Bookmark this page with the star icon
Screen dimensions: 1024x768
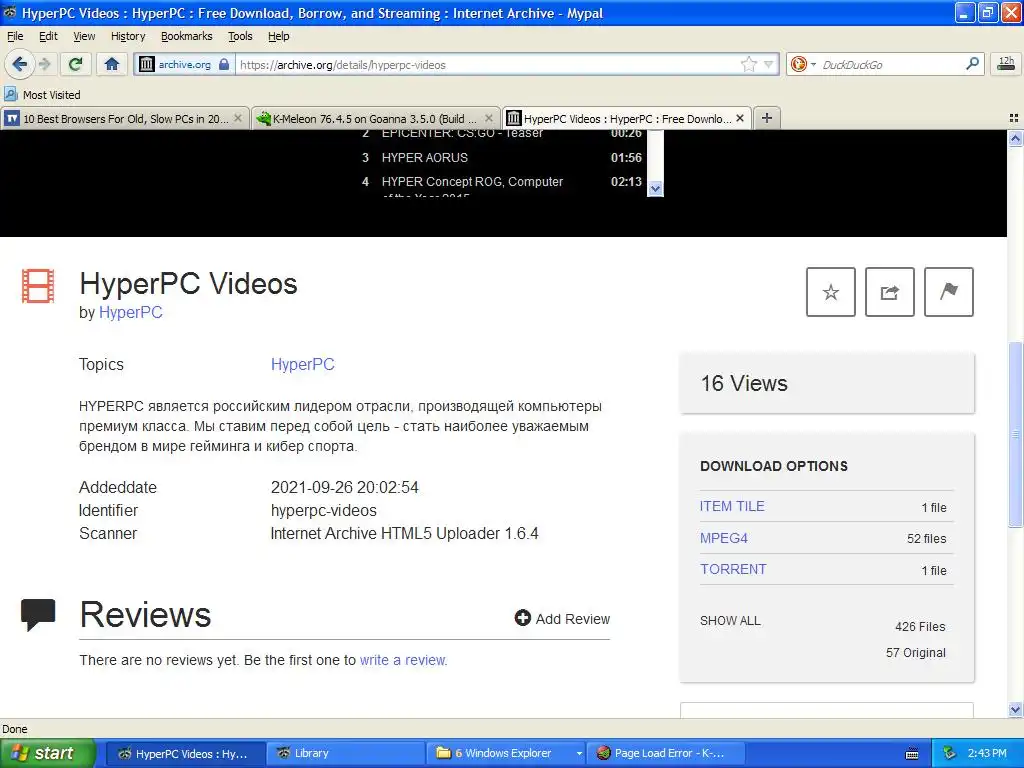point(748,64)
